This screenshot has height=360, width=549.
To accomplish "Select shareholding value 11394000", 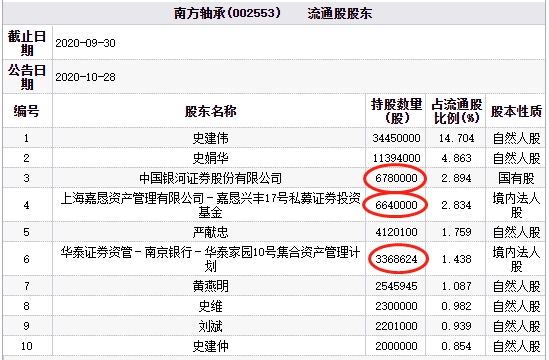I will [x=396, y=158].
